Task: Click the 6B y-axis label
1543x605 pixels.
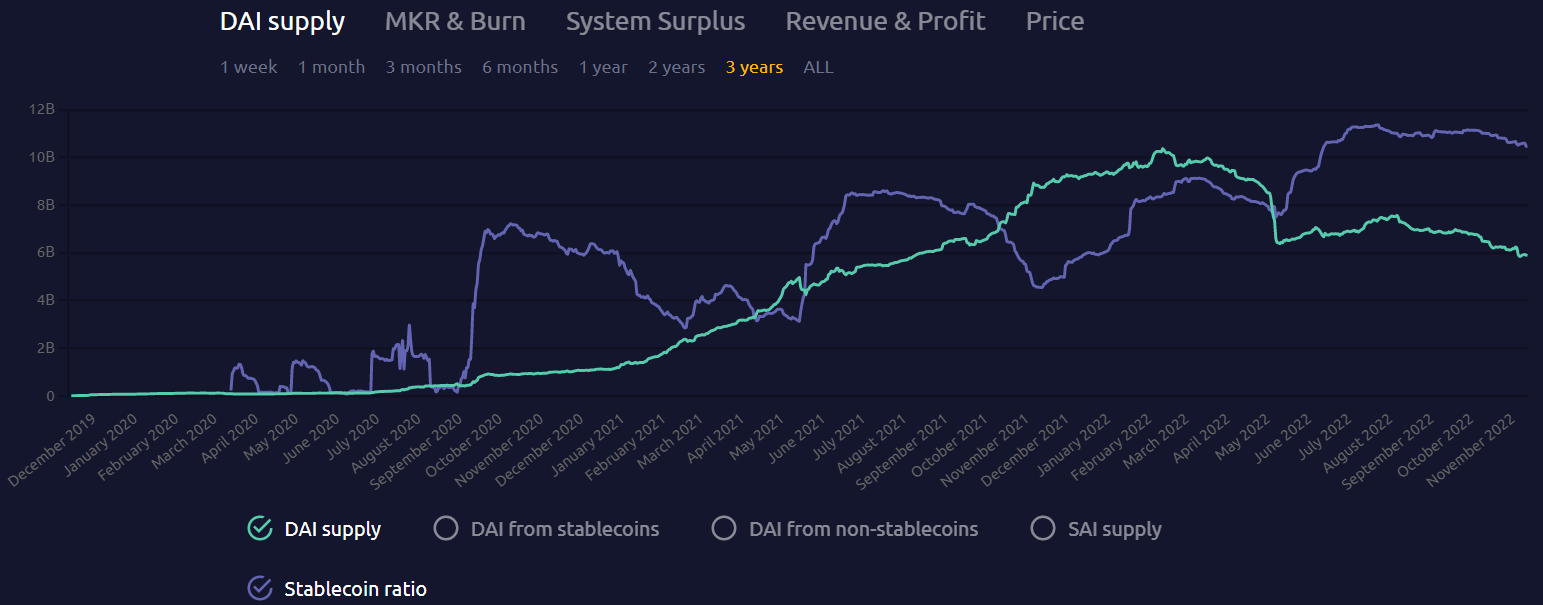Action: click(46, 253)
